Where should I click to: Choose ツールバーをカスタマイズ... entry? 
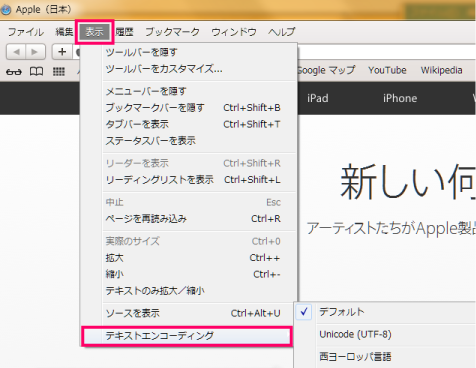199,69
